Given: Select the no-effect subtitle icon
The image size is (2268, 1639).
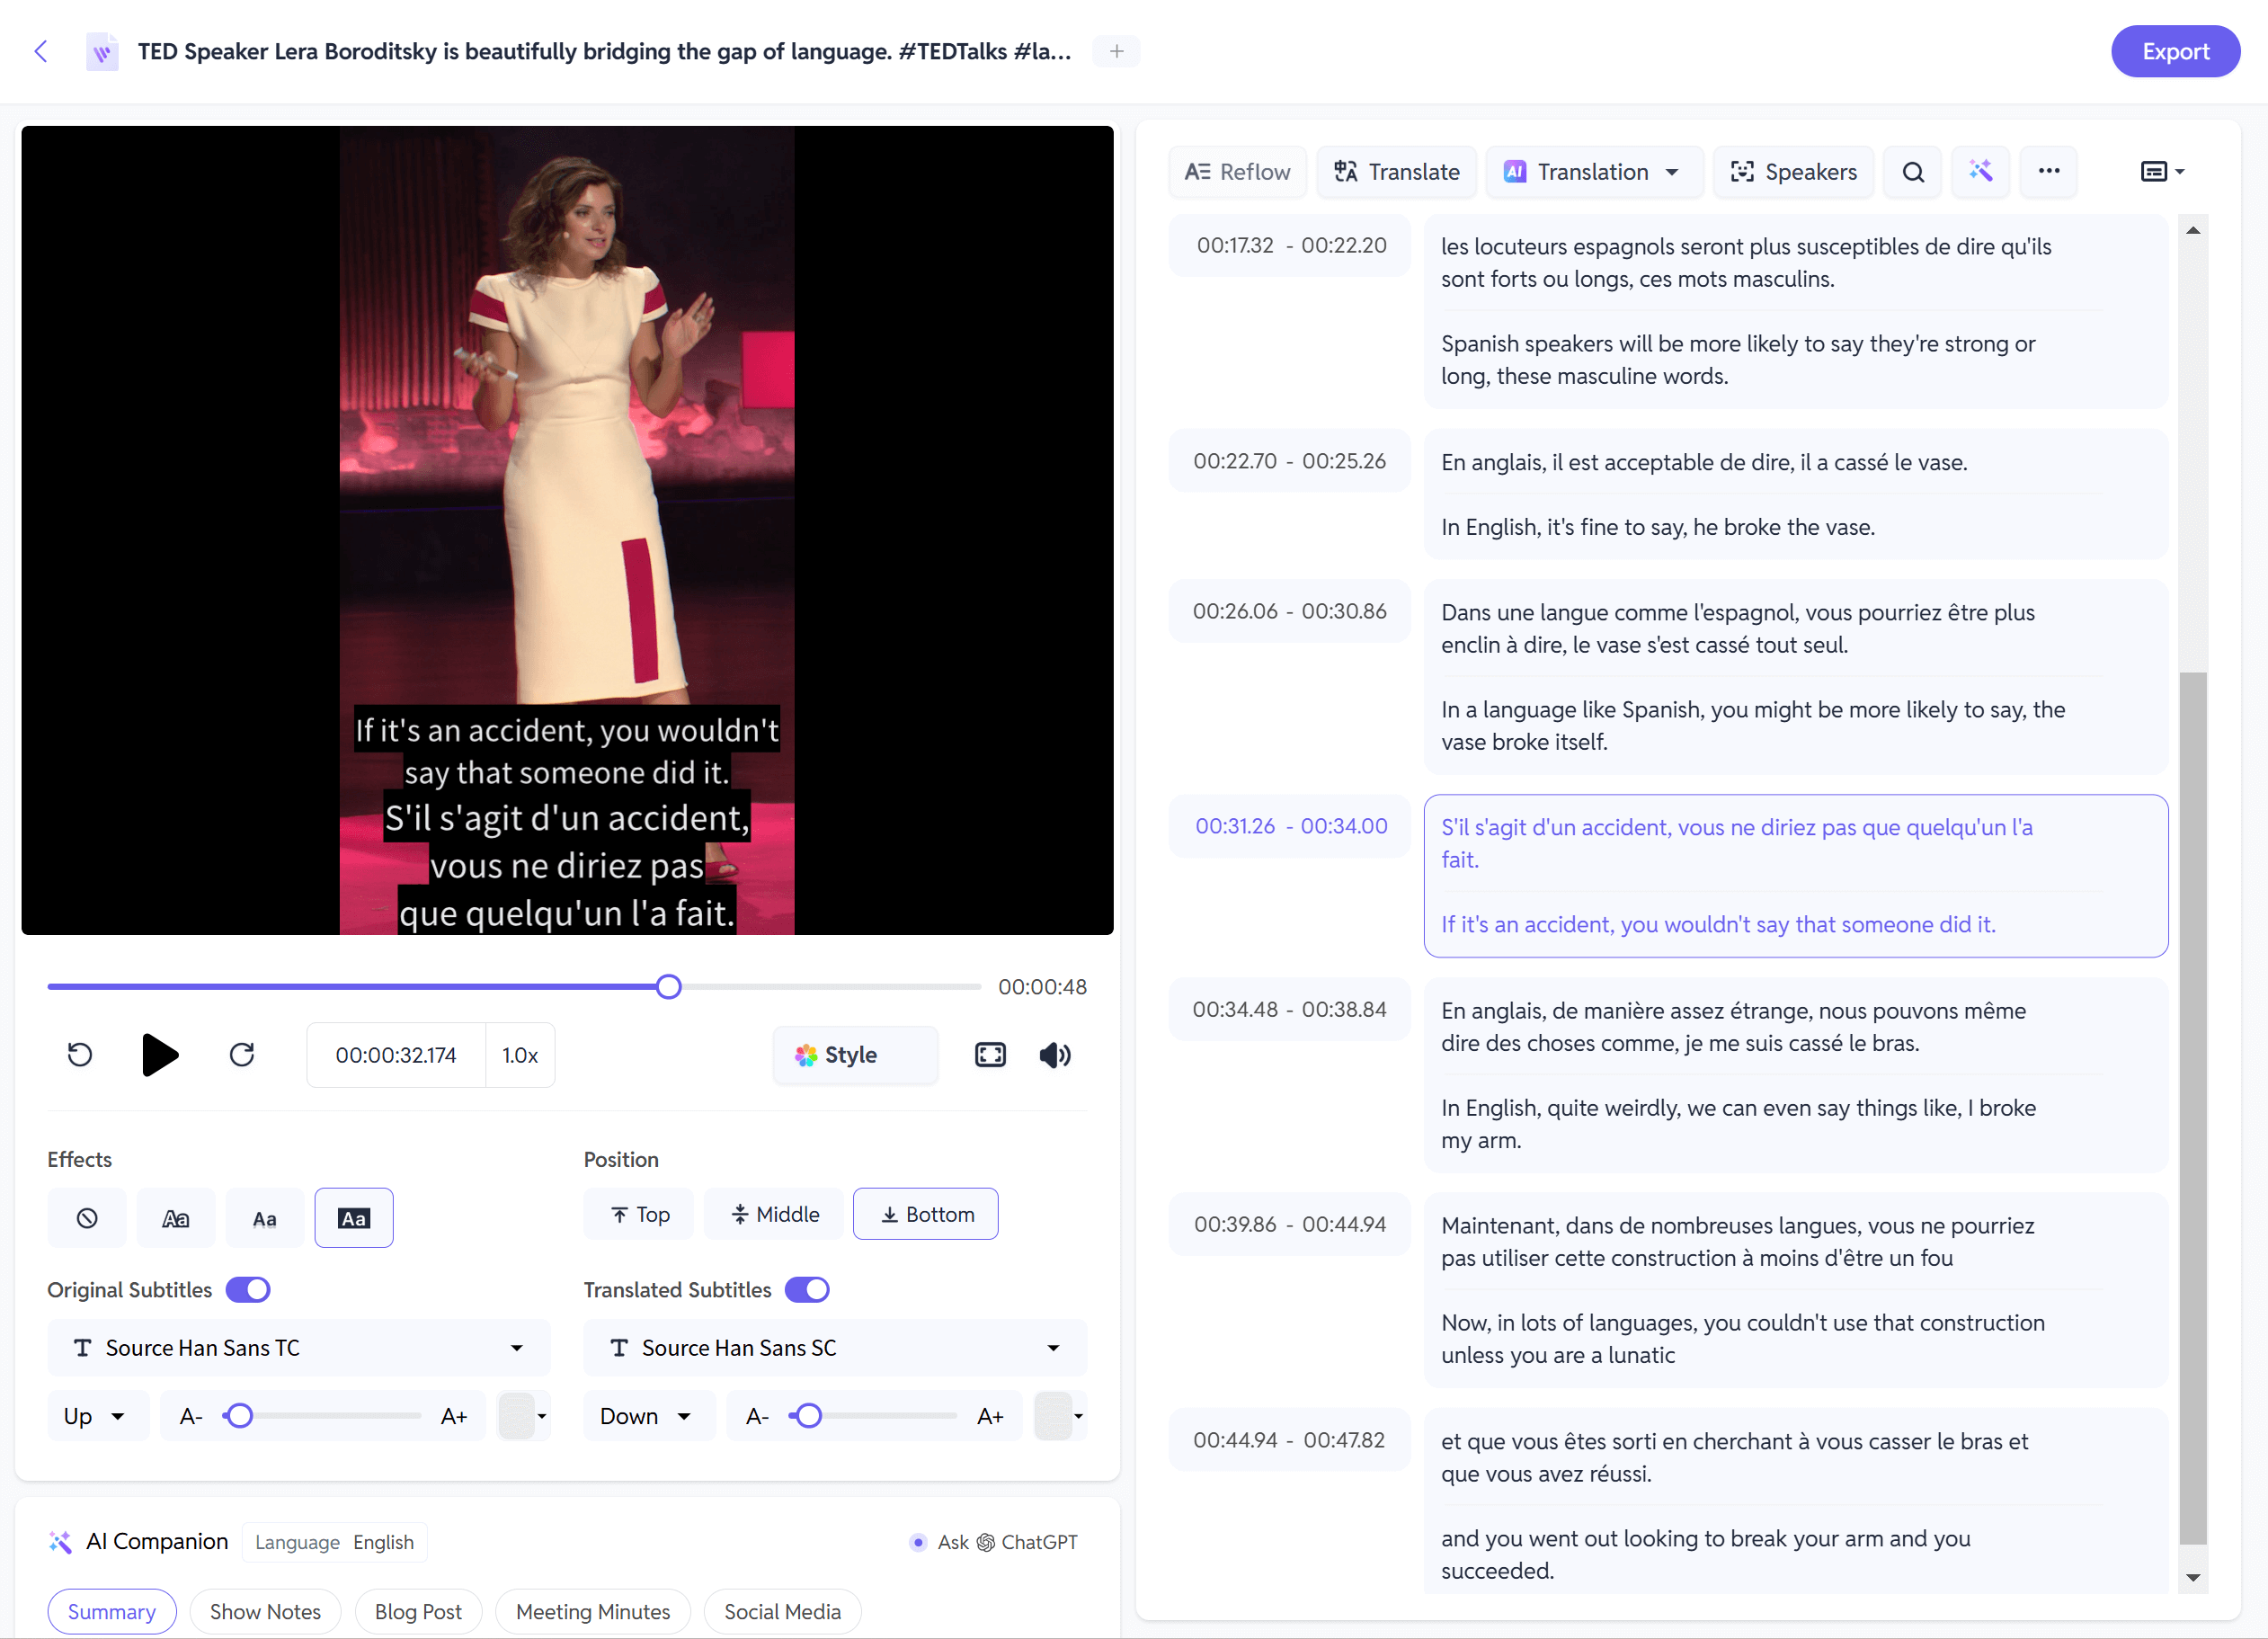Looking at the screenshot, I should click(x=87, y=1218).
